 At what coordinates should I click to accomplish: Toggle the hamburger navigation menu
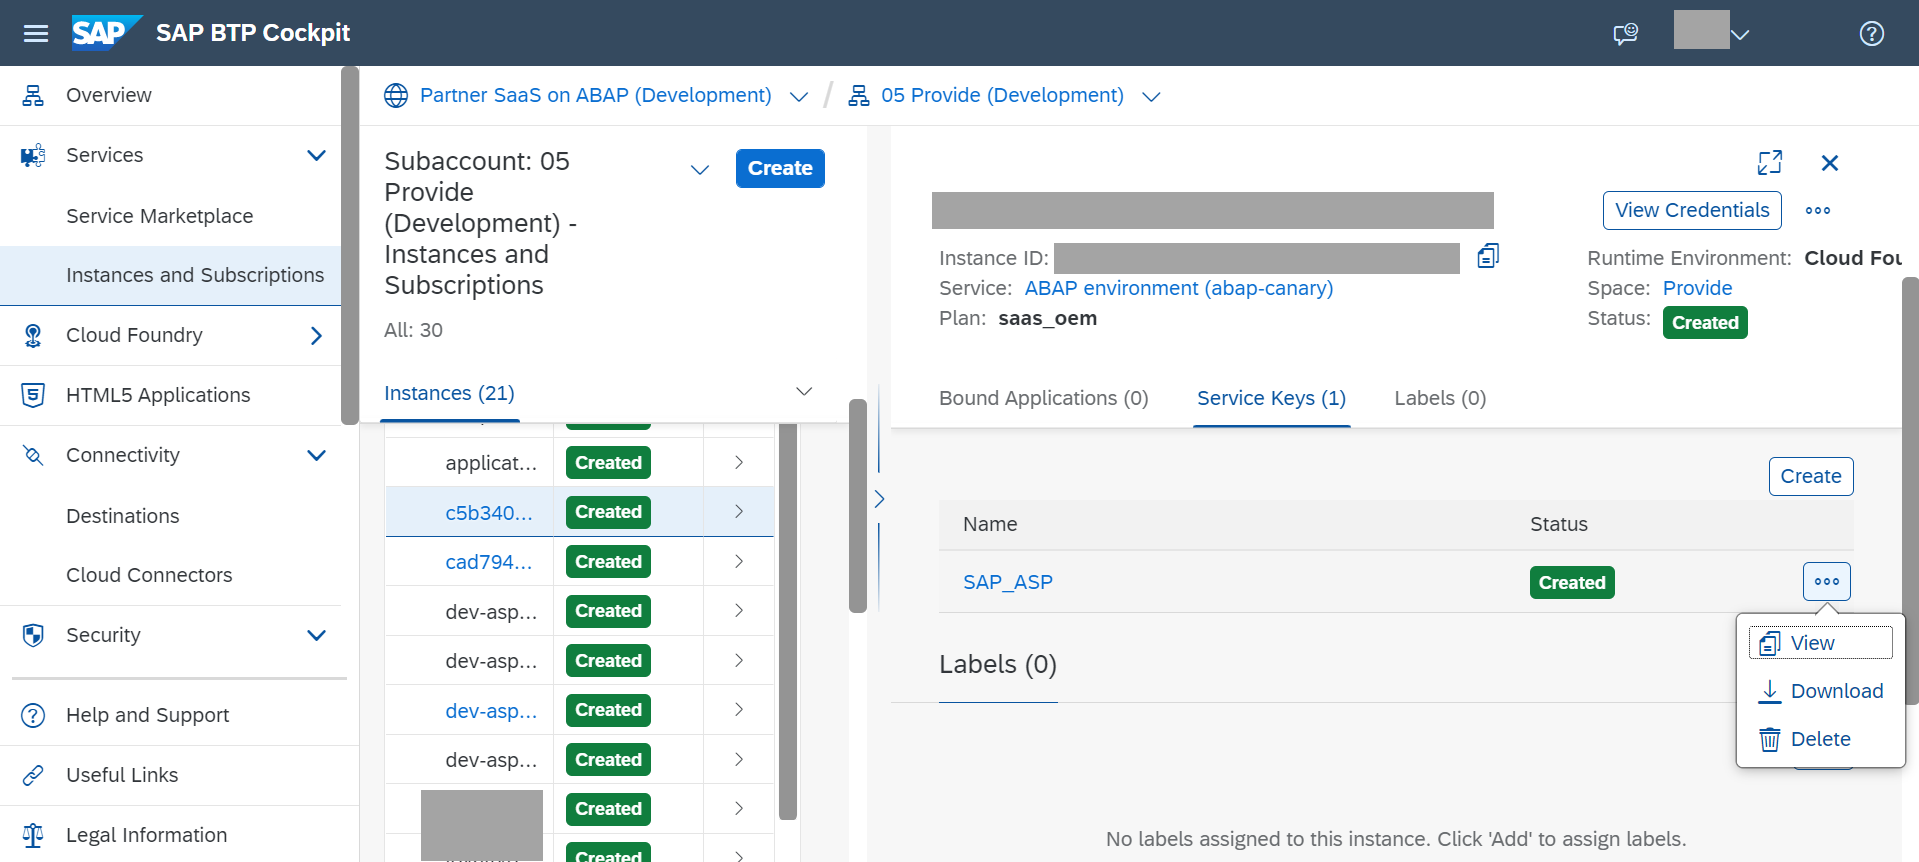click(36, 33)
